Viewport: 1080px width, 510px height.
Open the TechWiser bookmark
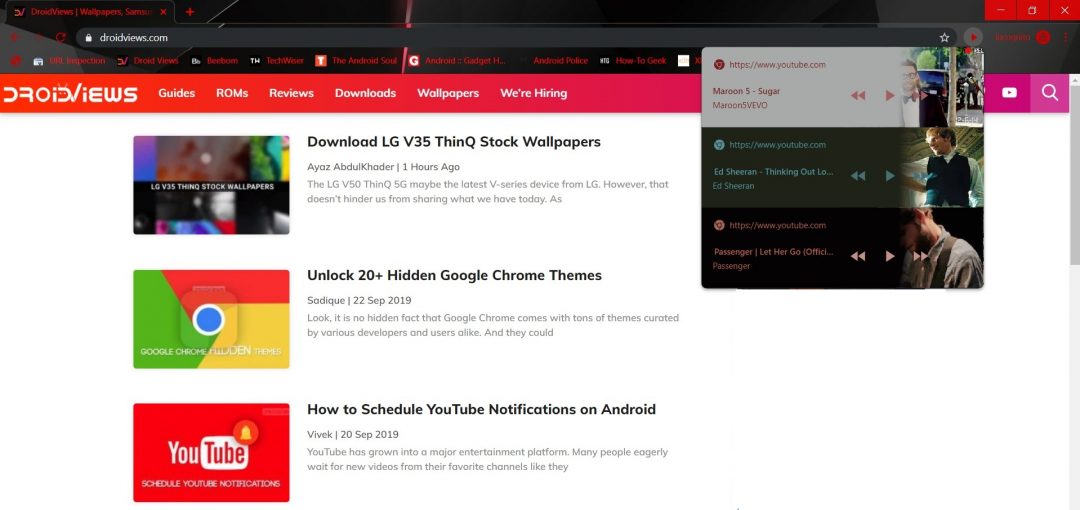coord(277,61)
